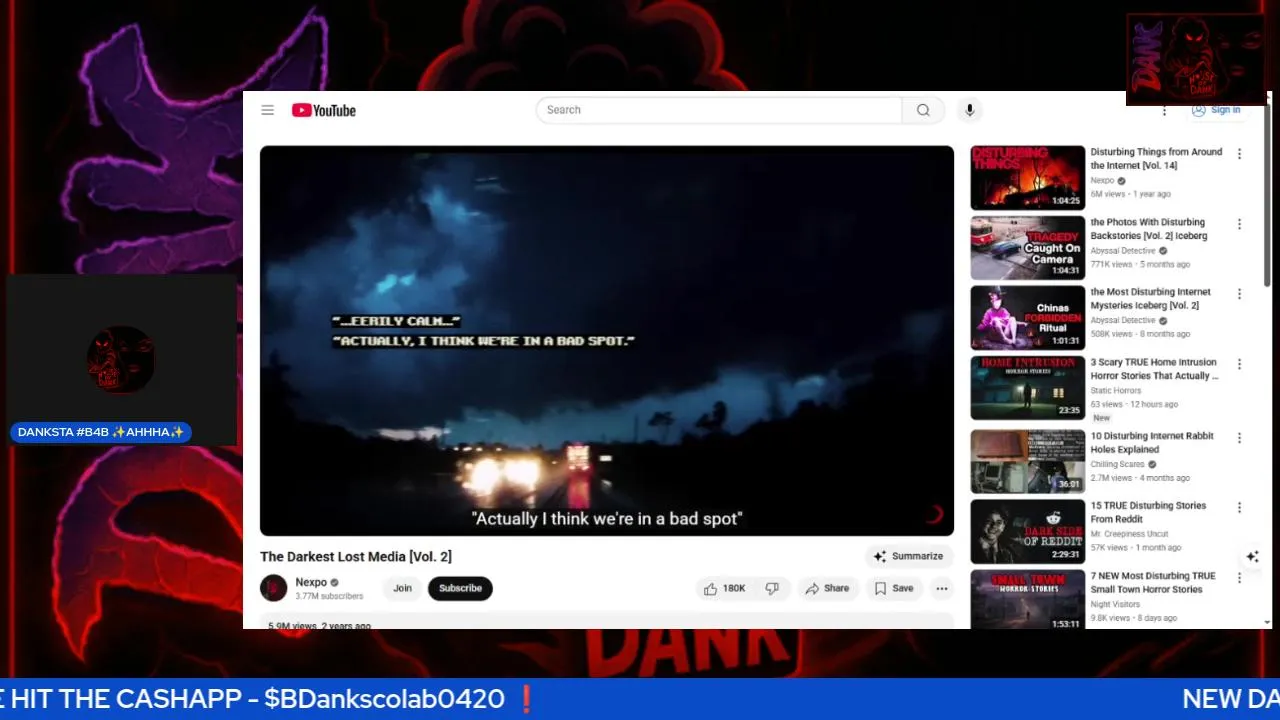Open options for 10 Disturbing Internet Rabbit Holes
Screen dimensions: 1280x720
(1239, 438)
